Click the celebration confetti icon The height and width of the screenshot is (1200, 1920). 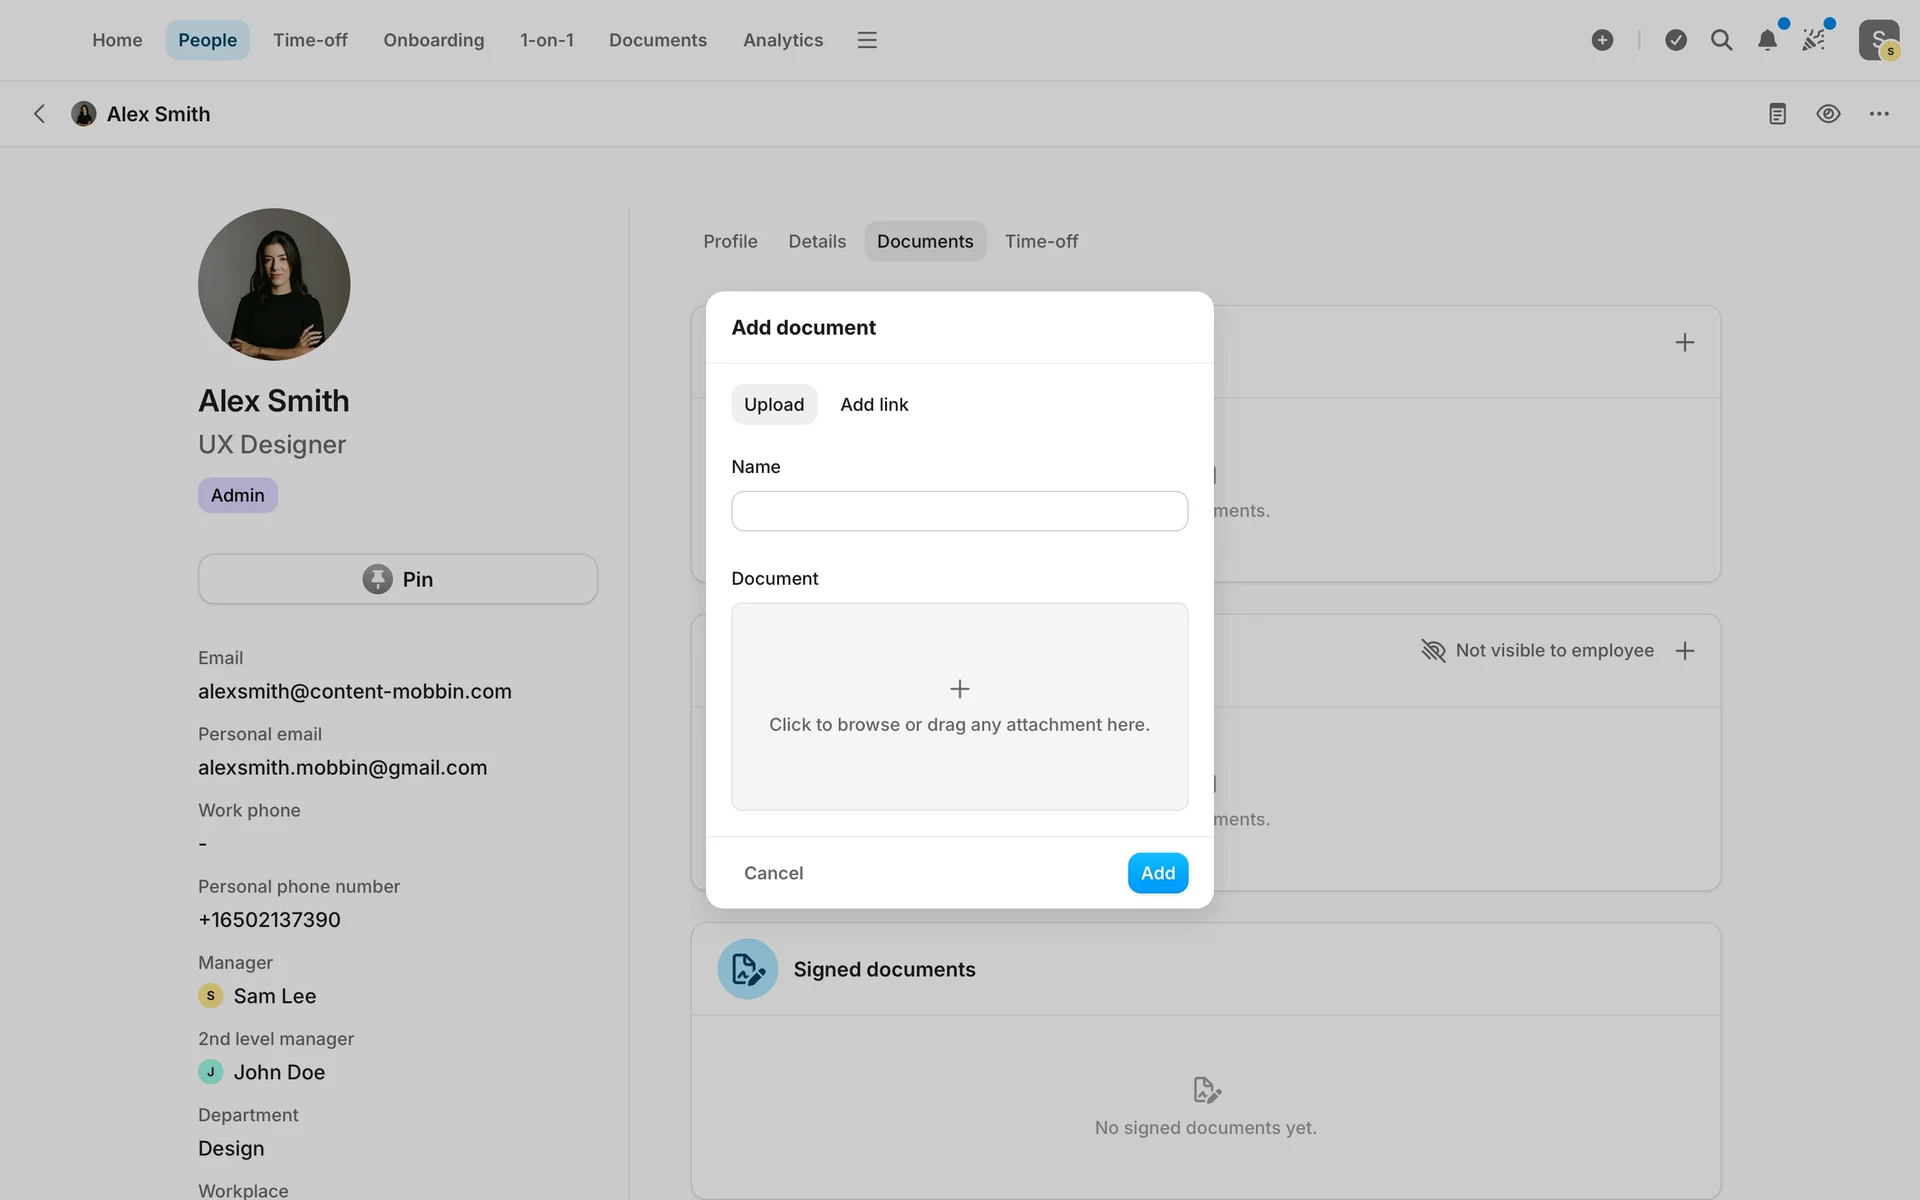pos(1814,40)
